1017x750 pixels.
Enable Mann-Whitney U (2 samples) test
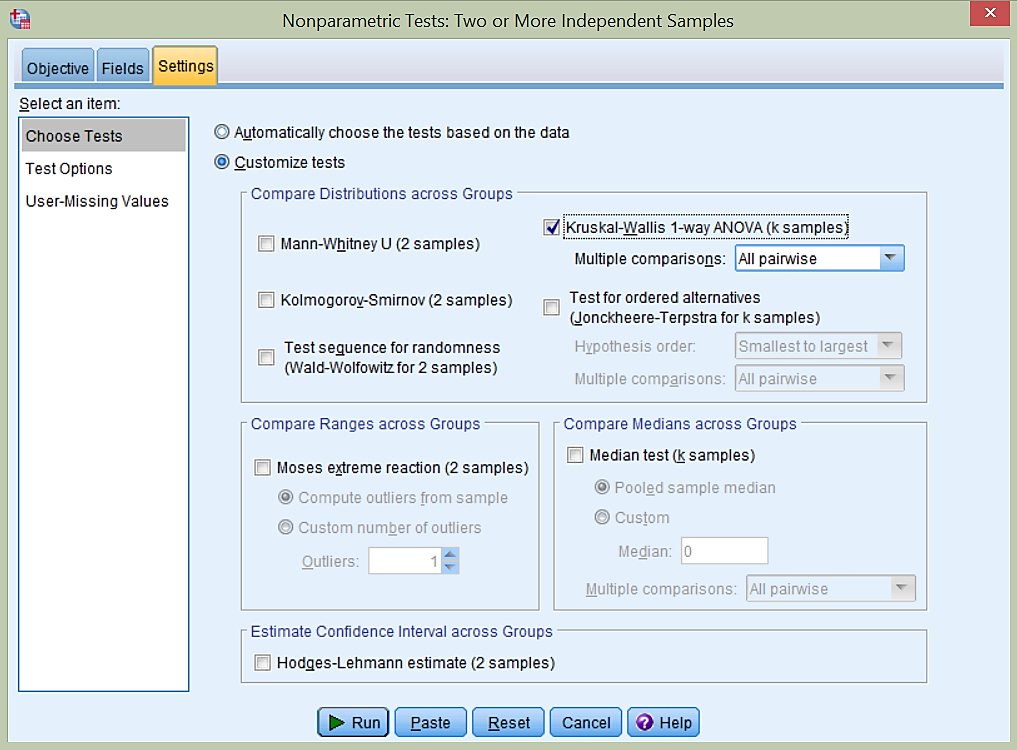coord(266,243)
